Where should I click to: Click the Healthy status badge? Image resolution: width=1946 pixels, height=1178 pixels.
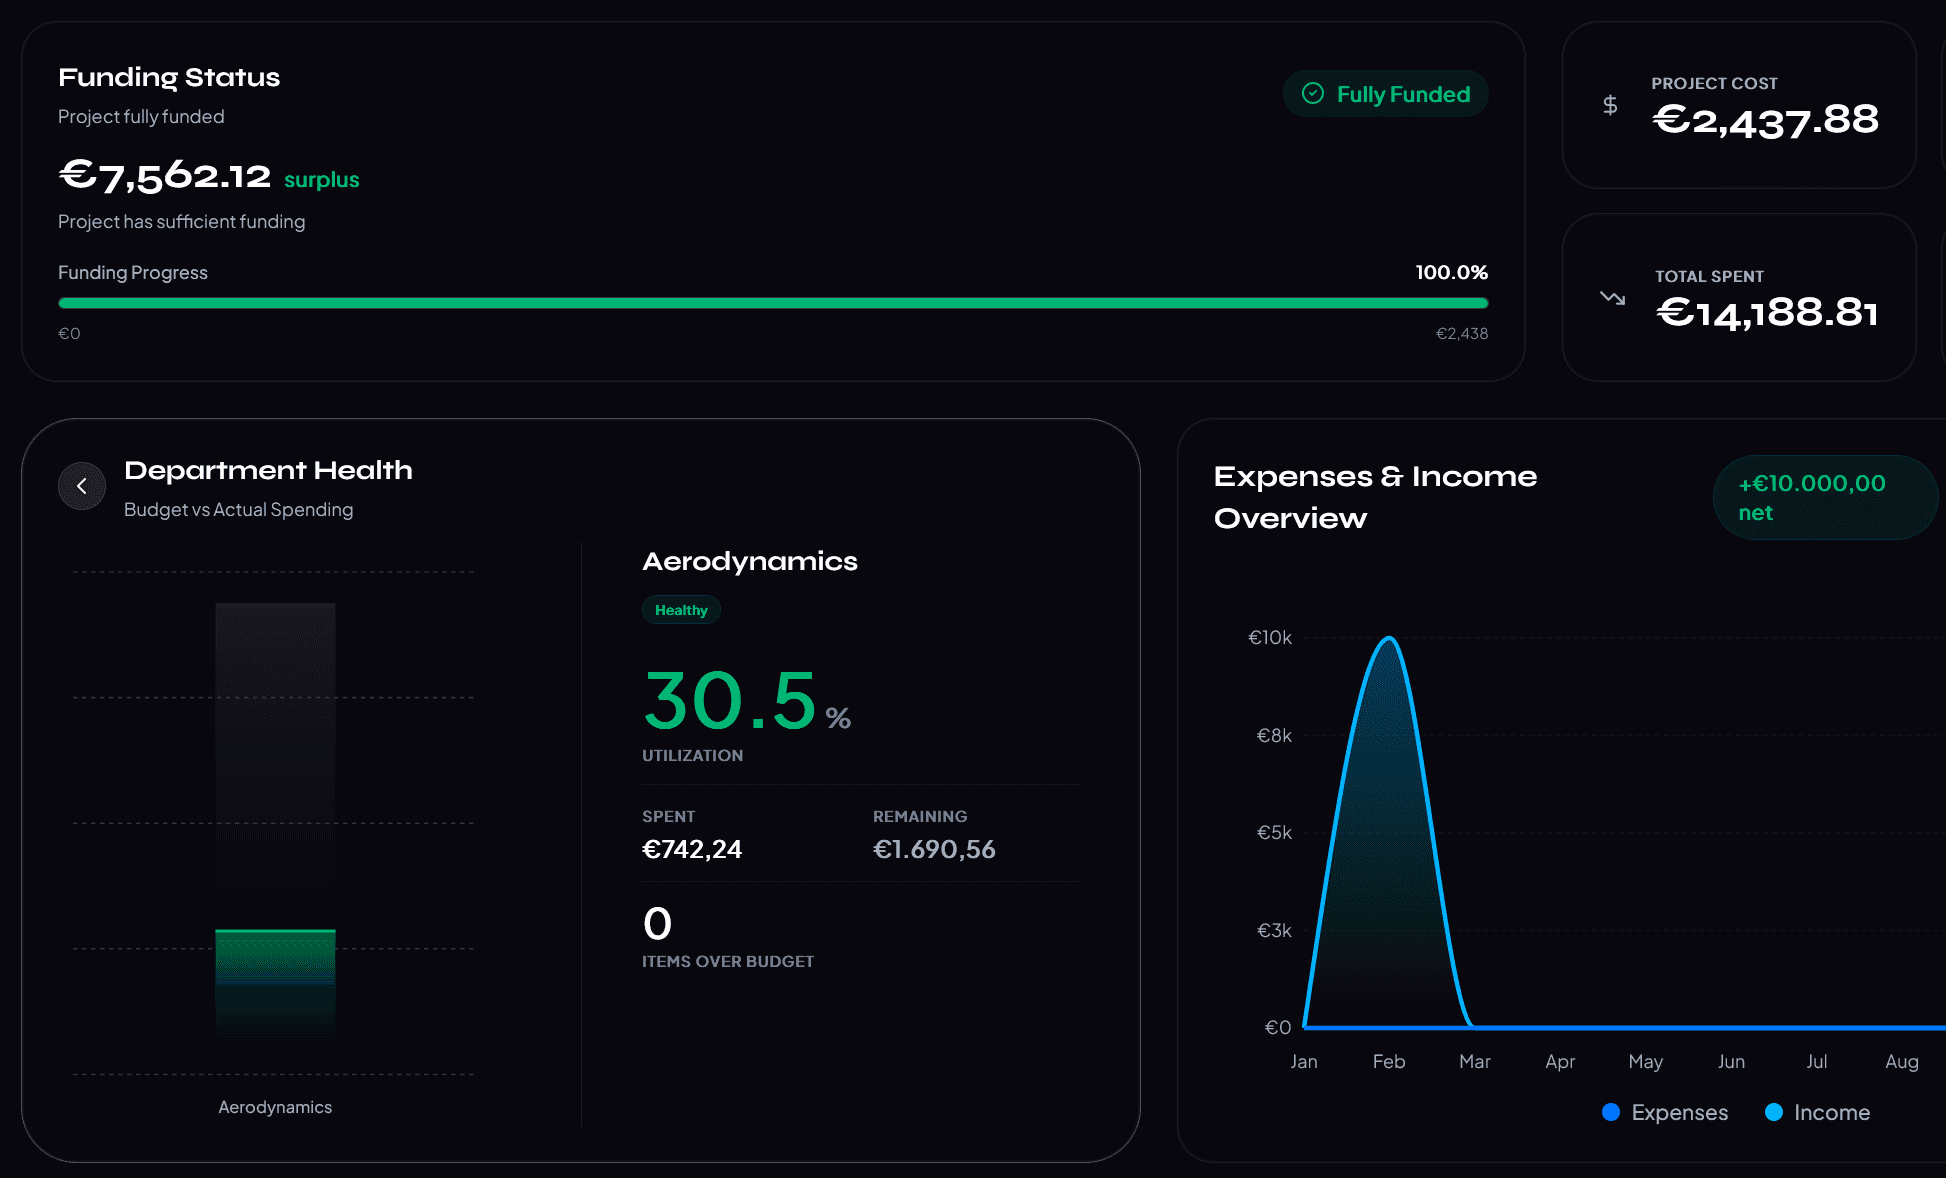click(x=681, y=610)
